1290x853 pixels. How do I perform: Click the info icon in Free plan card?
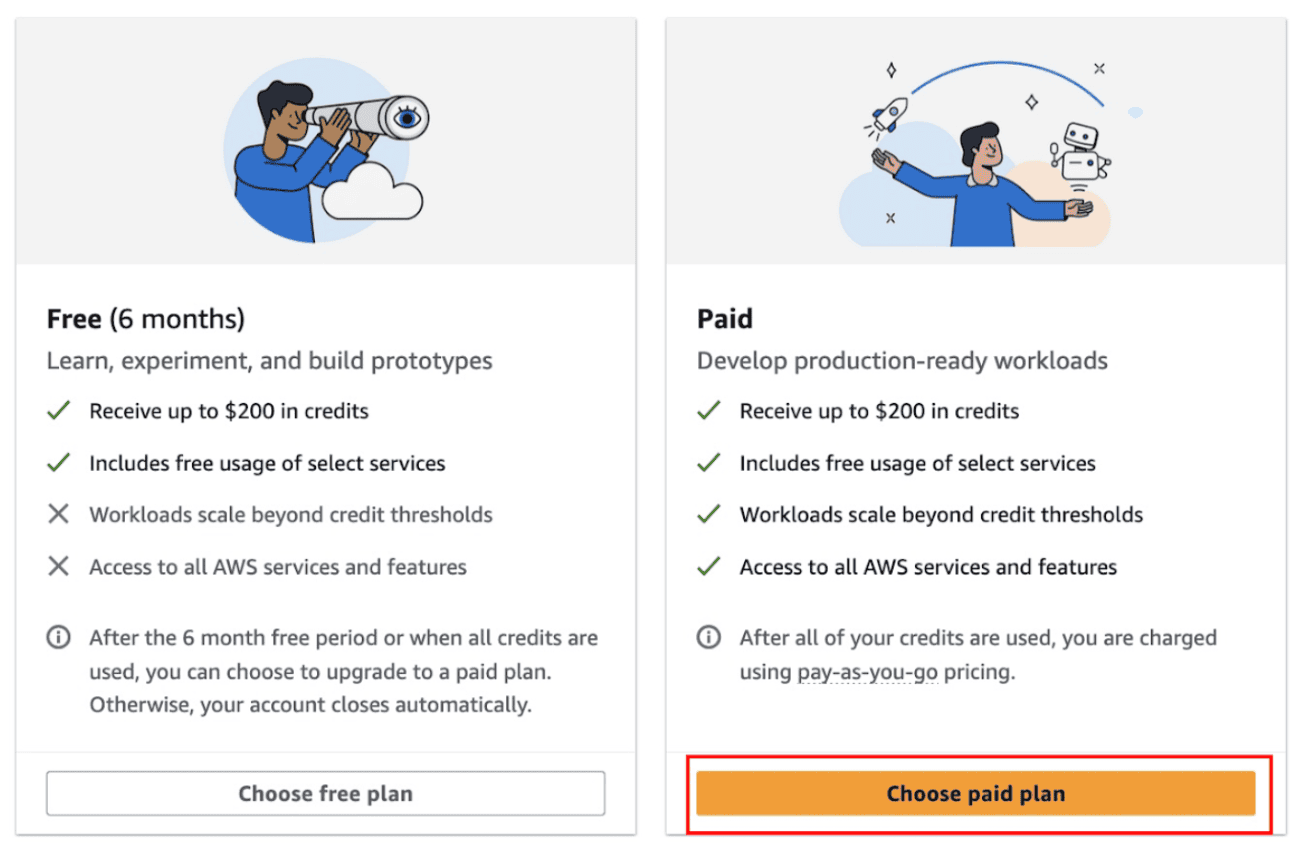(x=59, y=638)
